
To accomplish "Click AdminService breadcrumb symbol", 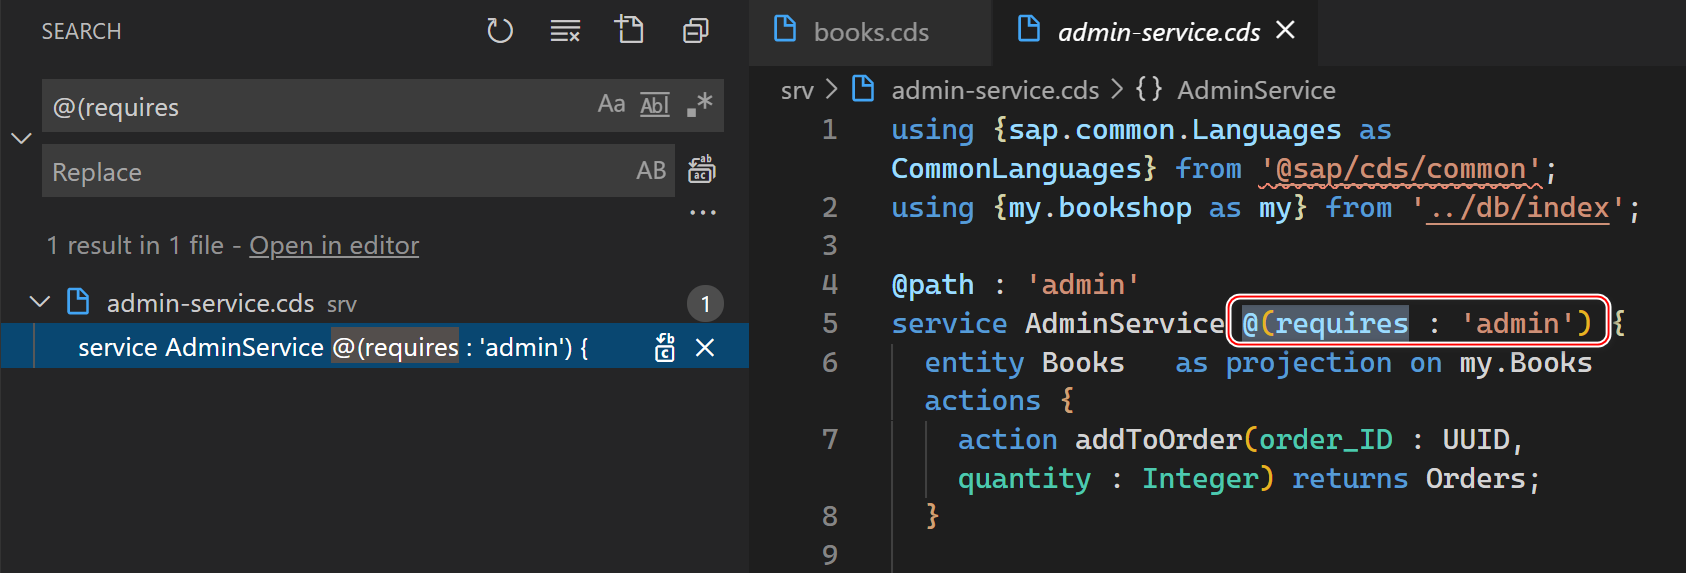I will point(1256,90).
